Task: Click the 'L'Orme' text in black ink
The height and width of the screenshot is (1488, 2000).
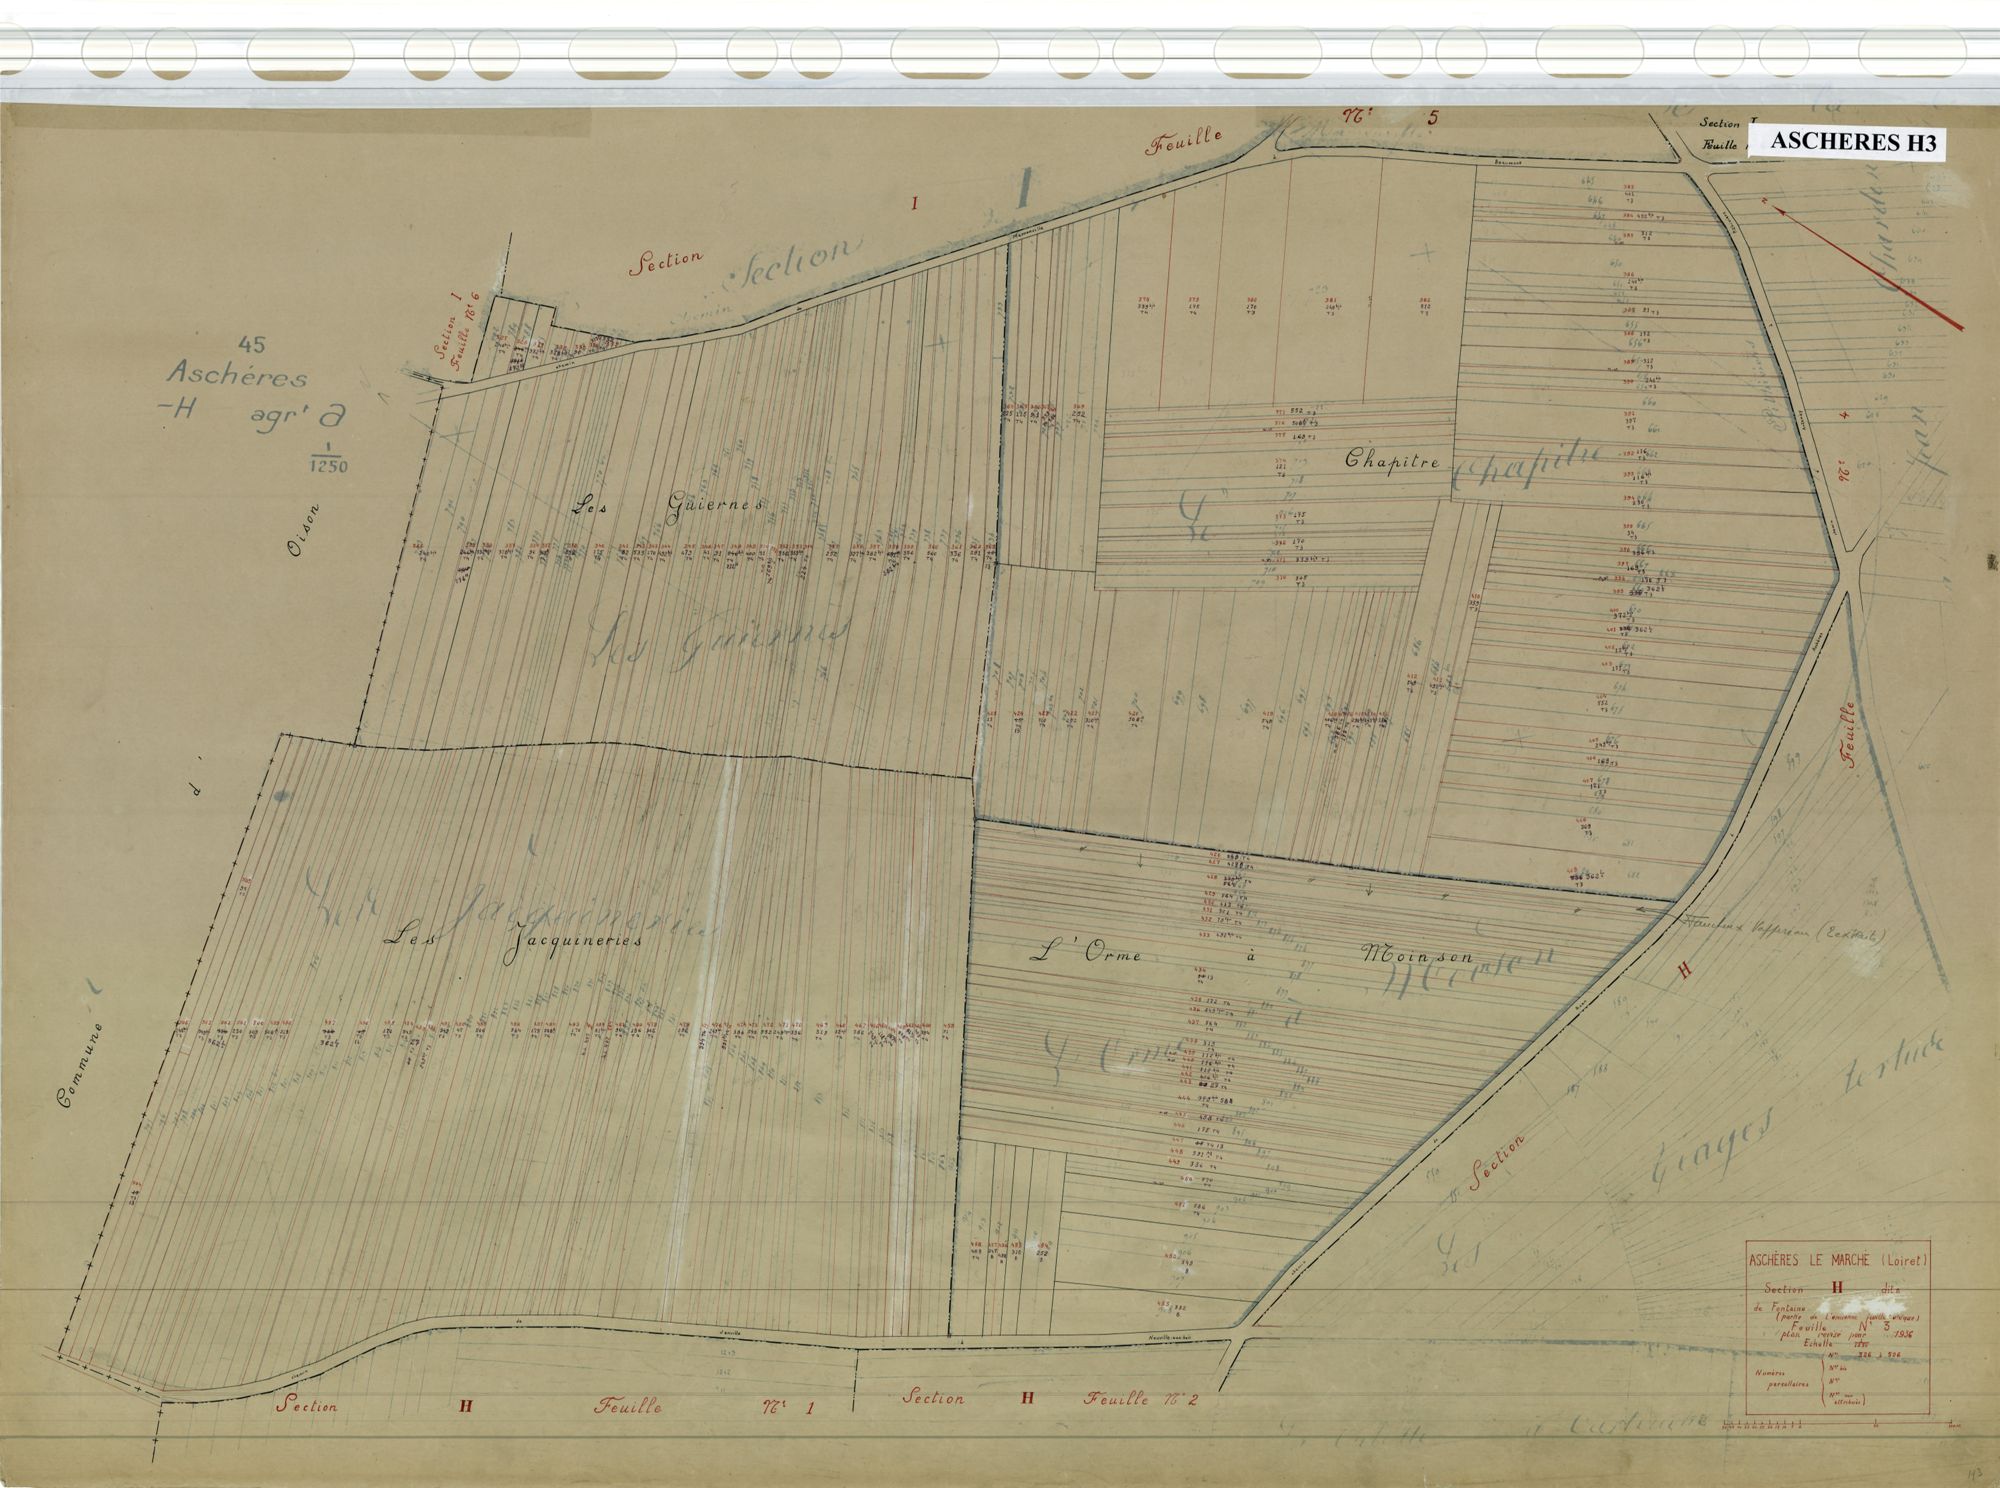Action: click(1087, 953)
